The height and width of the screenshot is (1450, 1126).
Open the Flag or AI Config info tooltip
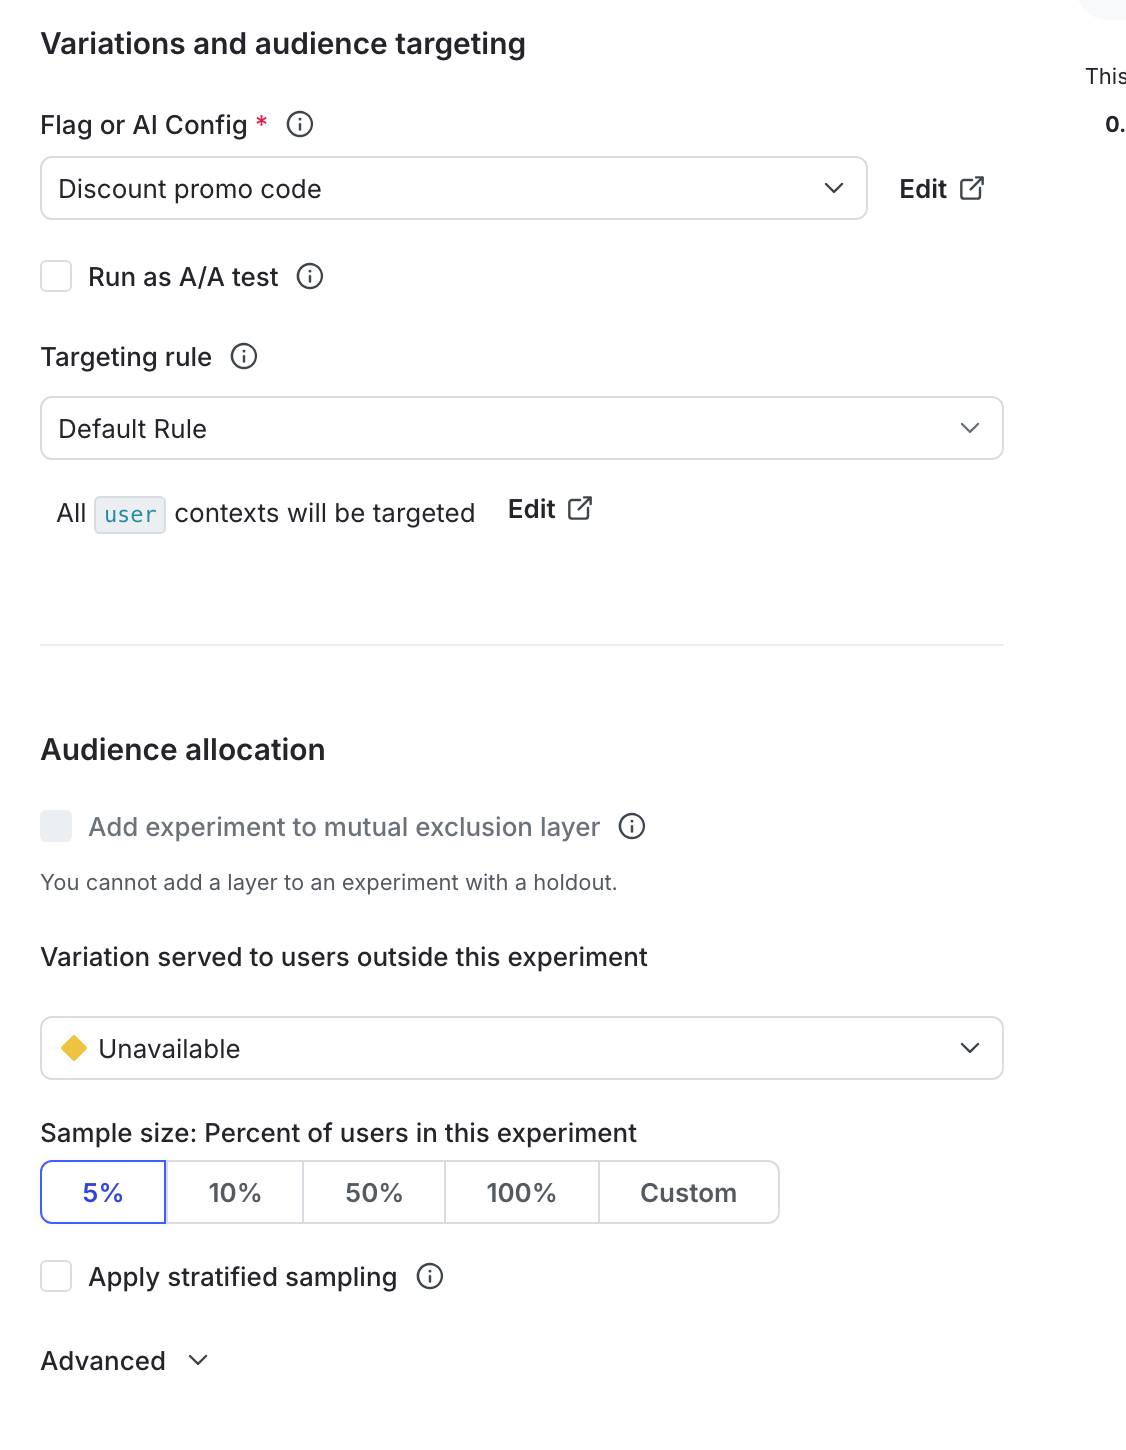click(299, 124)
